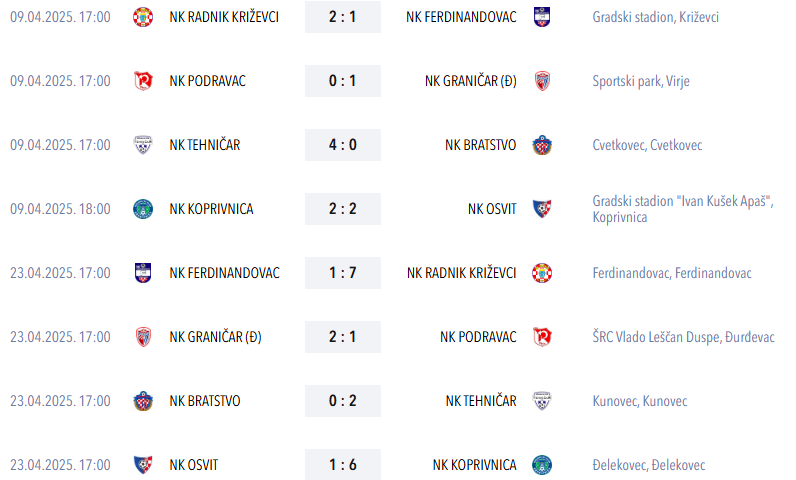This screenshot has width=796, height=480.
Task: Click NK Ferdinandovac crest in the 1:7 match
Action: point(143,273)
